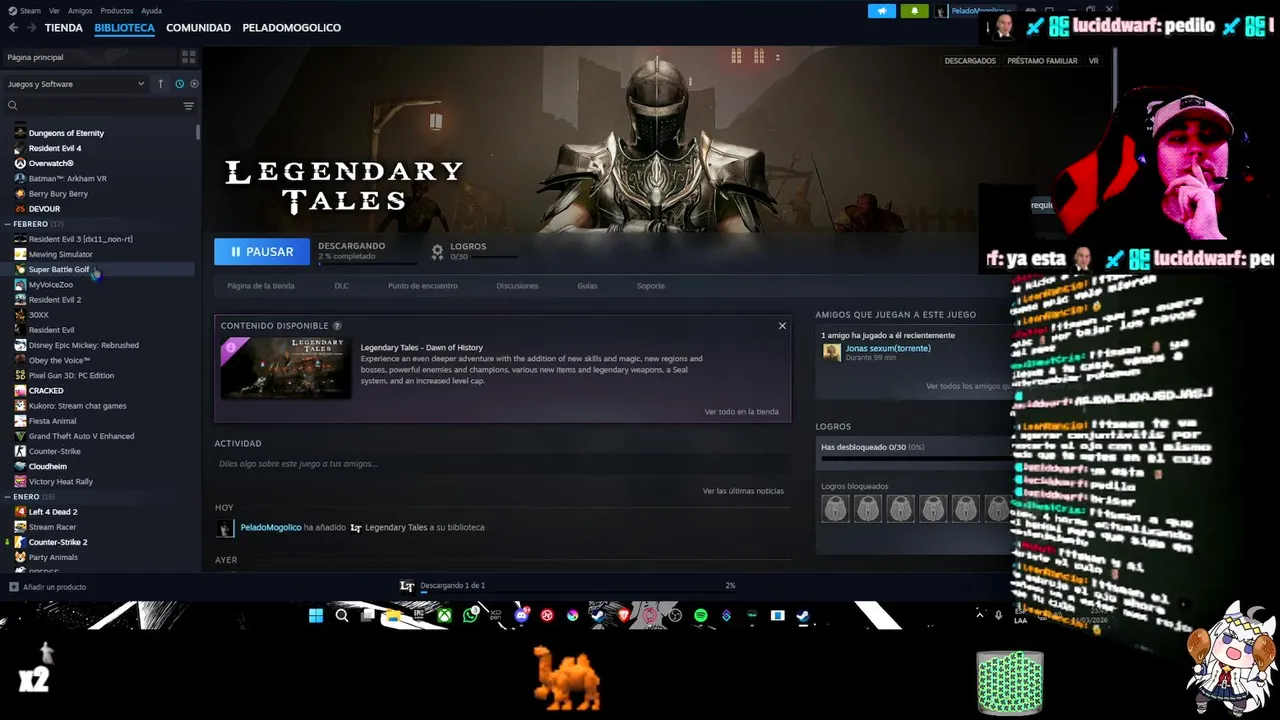Screen dimensions: 1280x720
Task: Select Counter-Strike 2 in library
Action: 58,542
